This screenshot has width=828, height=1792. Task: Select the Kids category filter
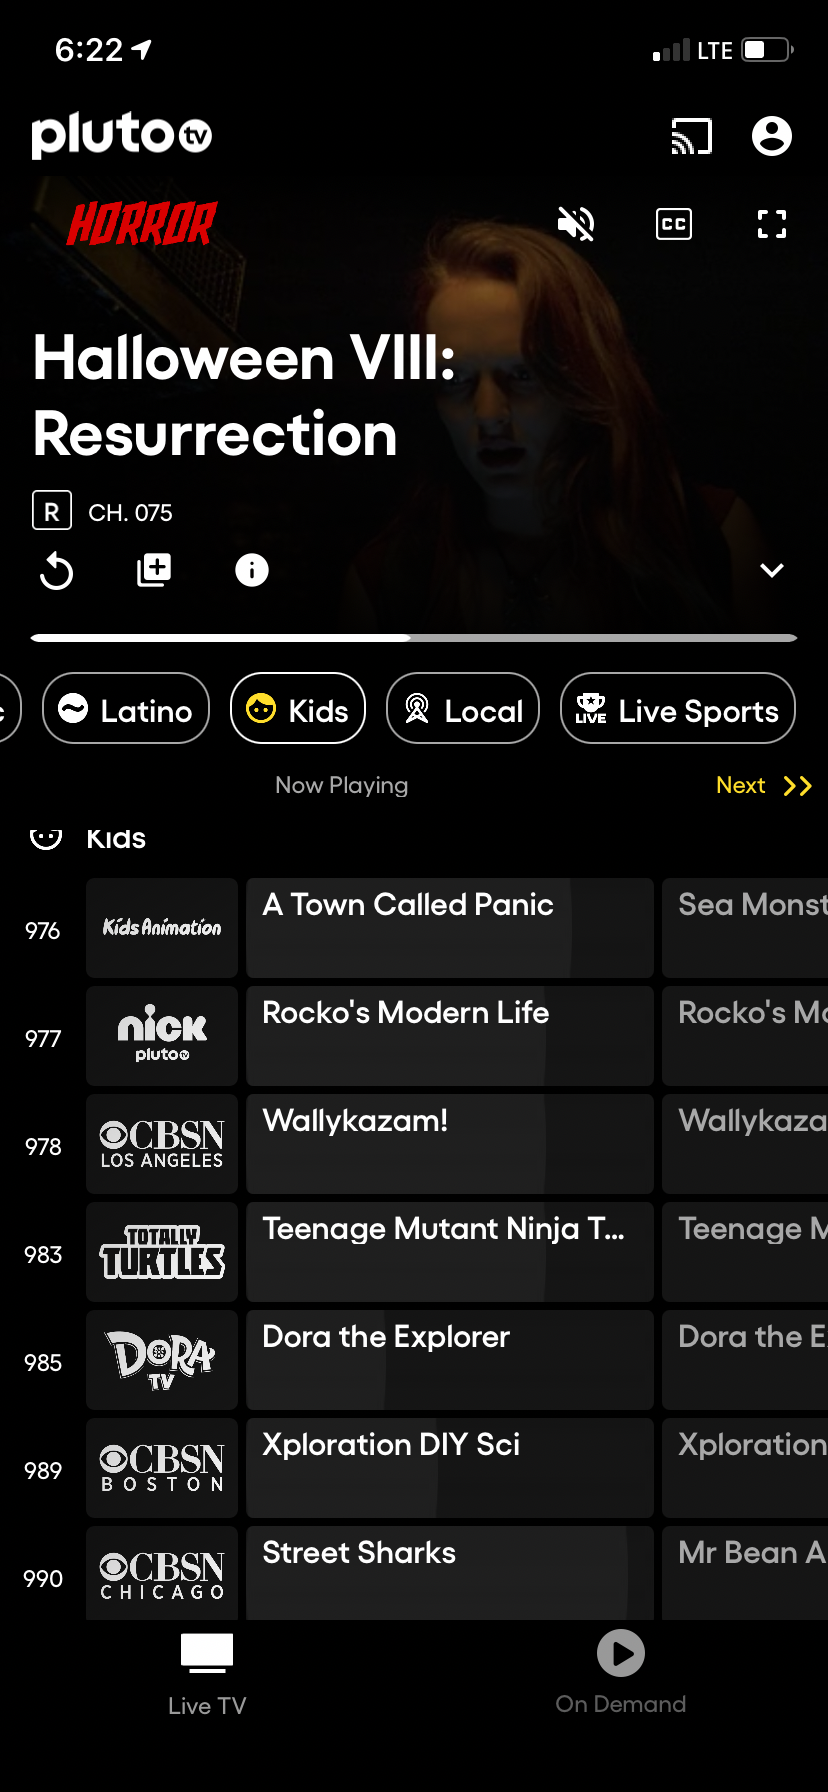[x=298, y=709]
